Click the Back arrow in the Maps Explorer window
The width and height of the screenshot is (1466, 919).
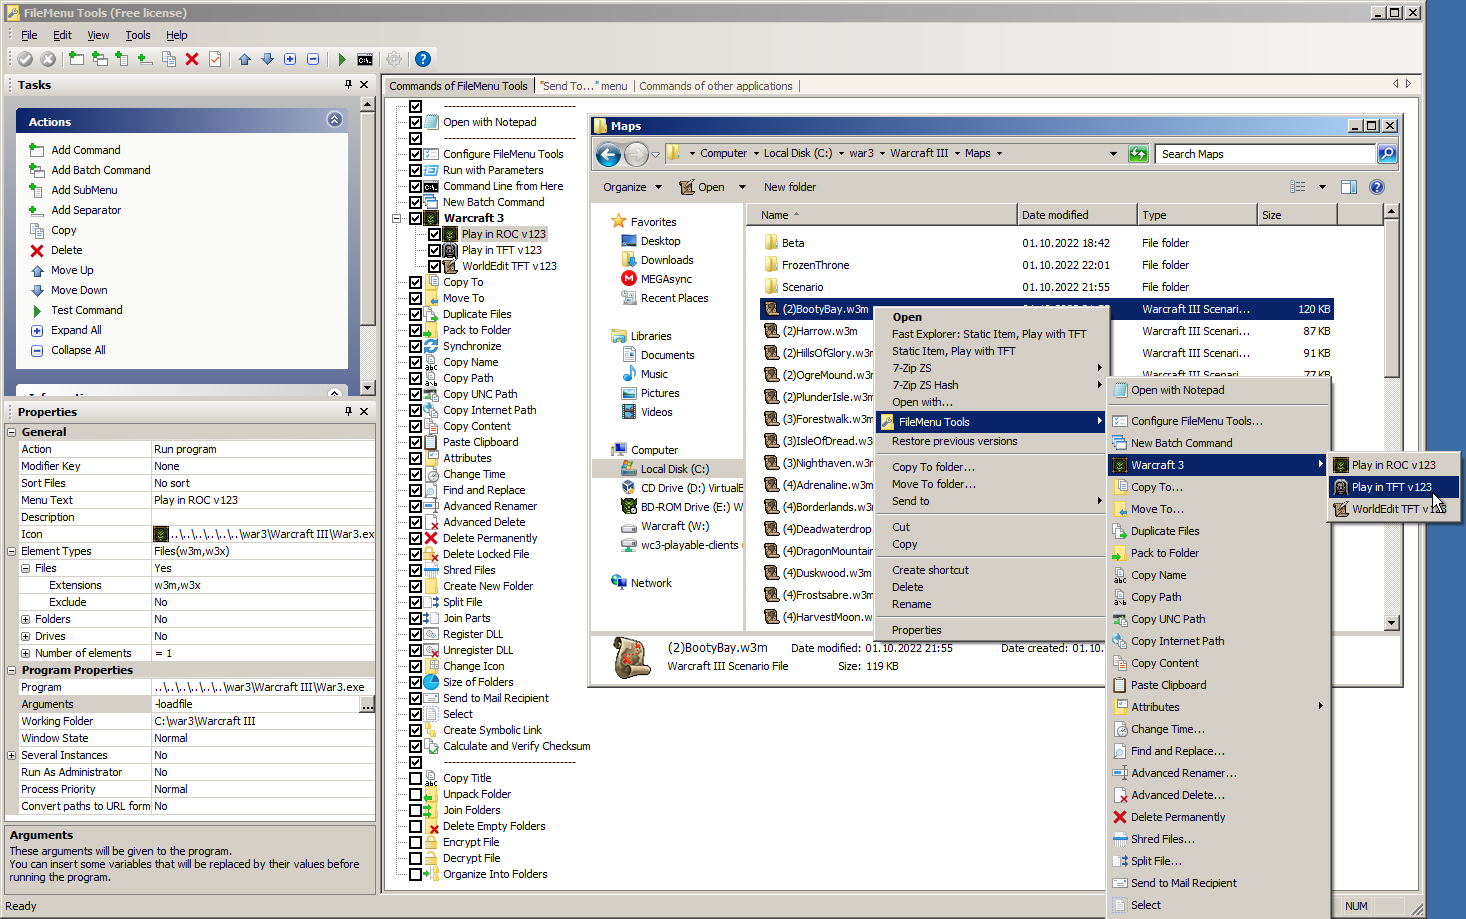[x=608, y=154]
